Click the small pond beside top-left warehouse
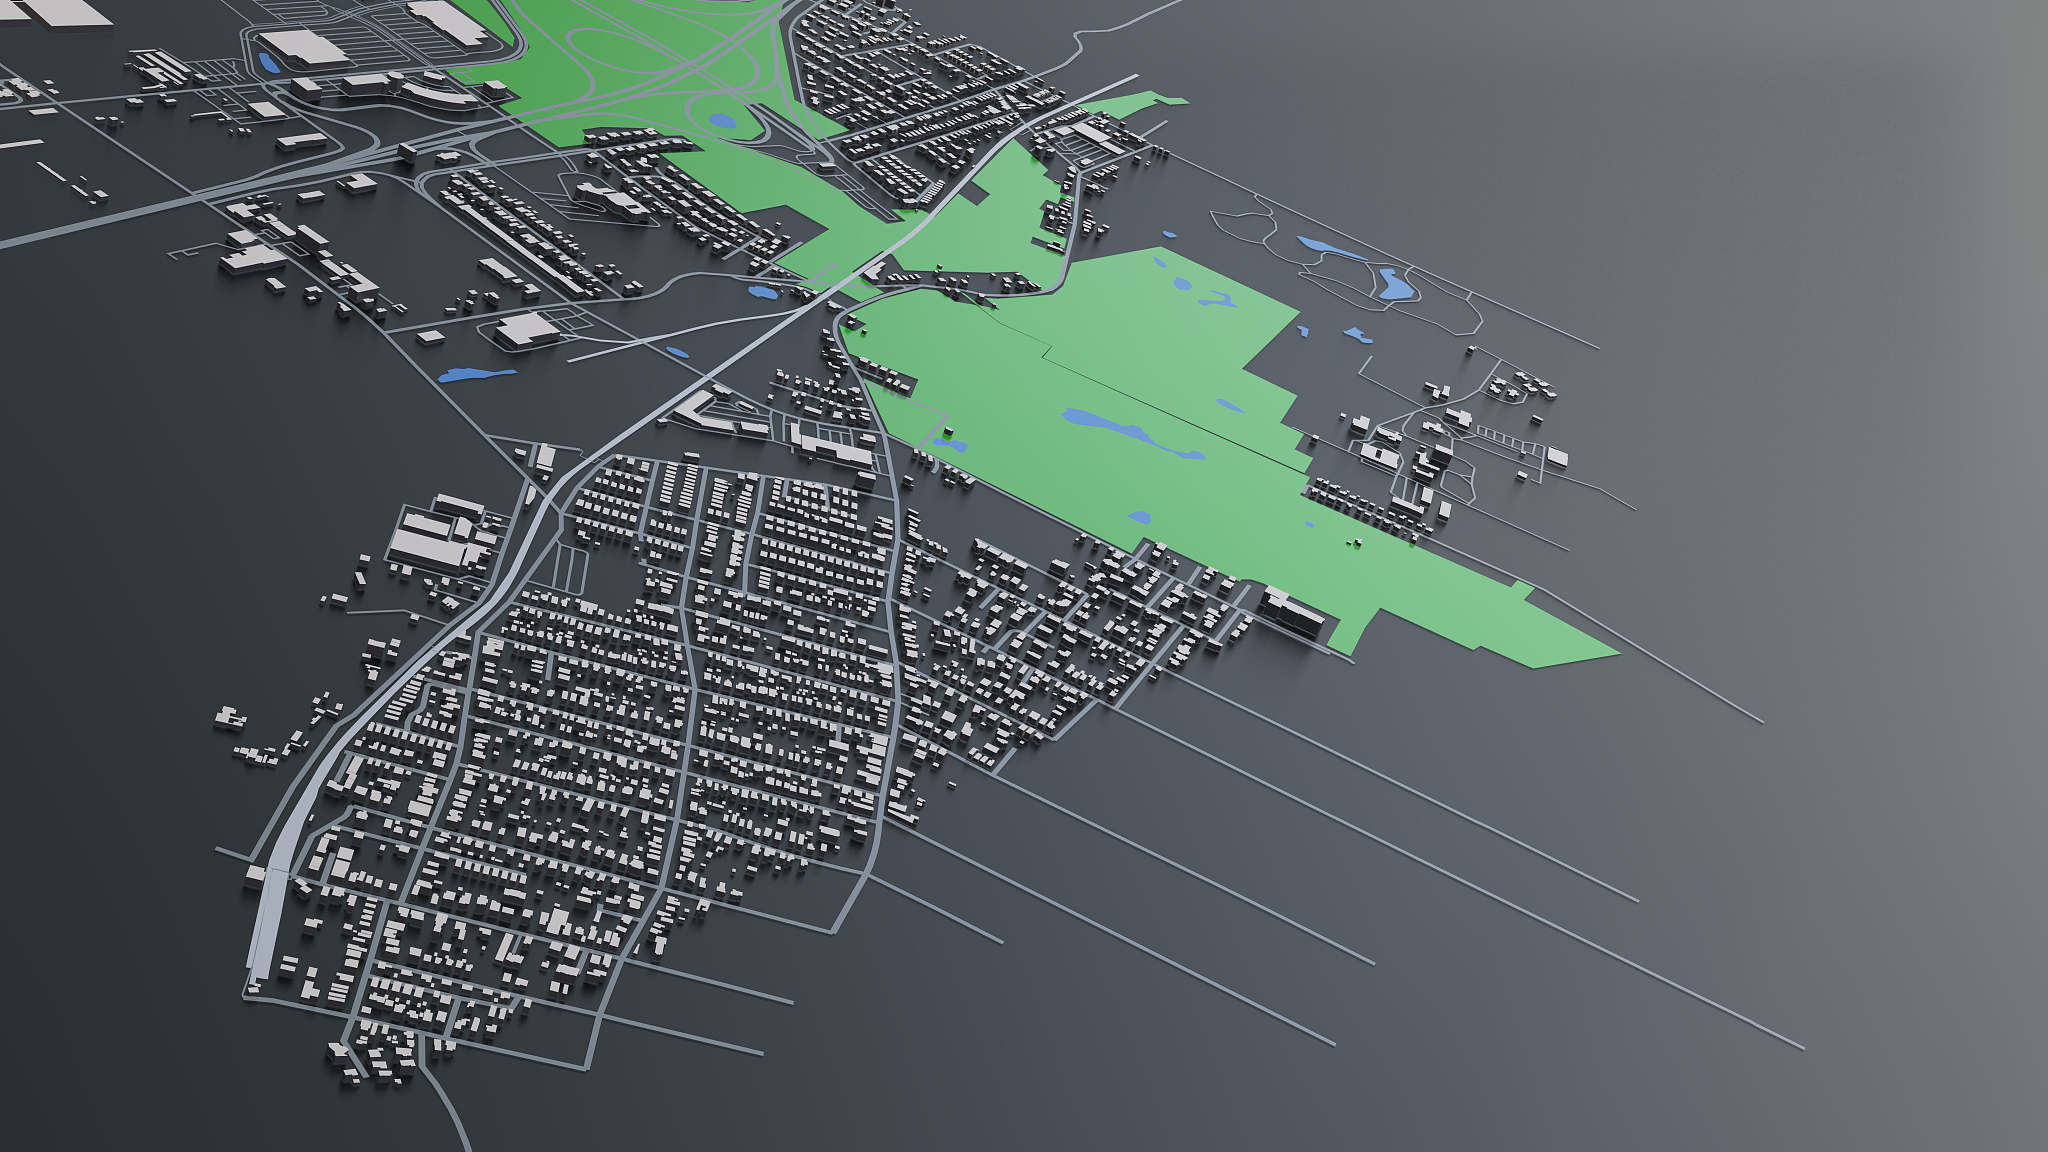Image resolution: width=2048 pixels, height=1152 pixels. click(x=267, y=64)
